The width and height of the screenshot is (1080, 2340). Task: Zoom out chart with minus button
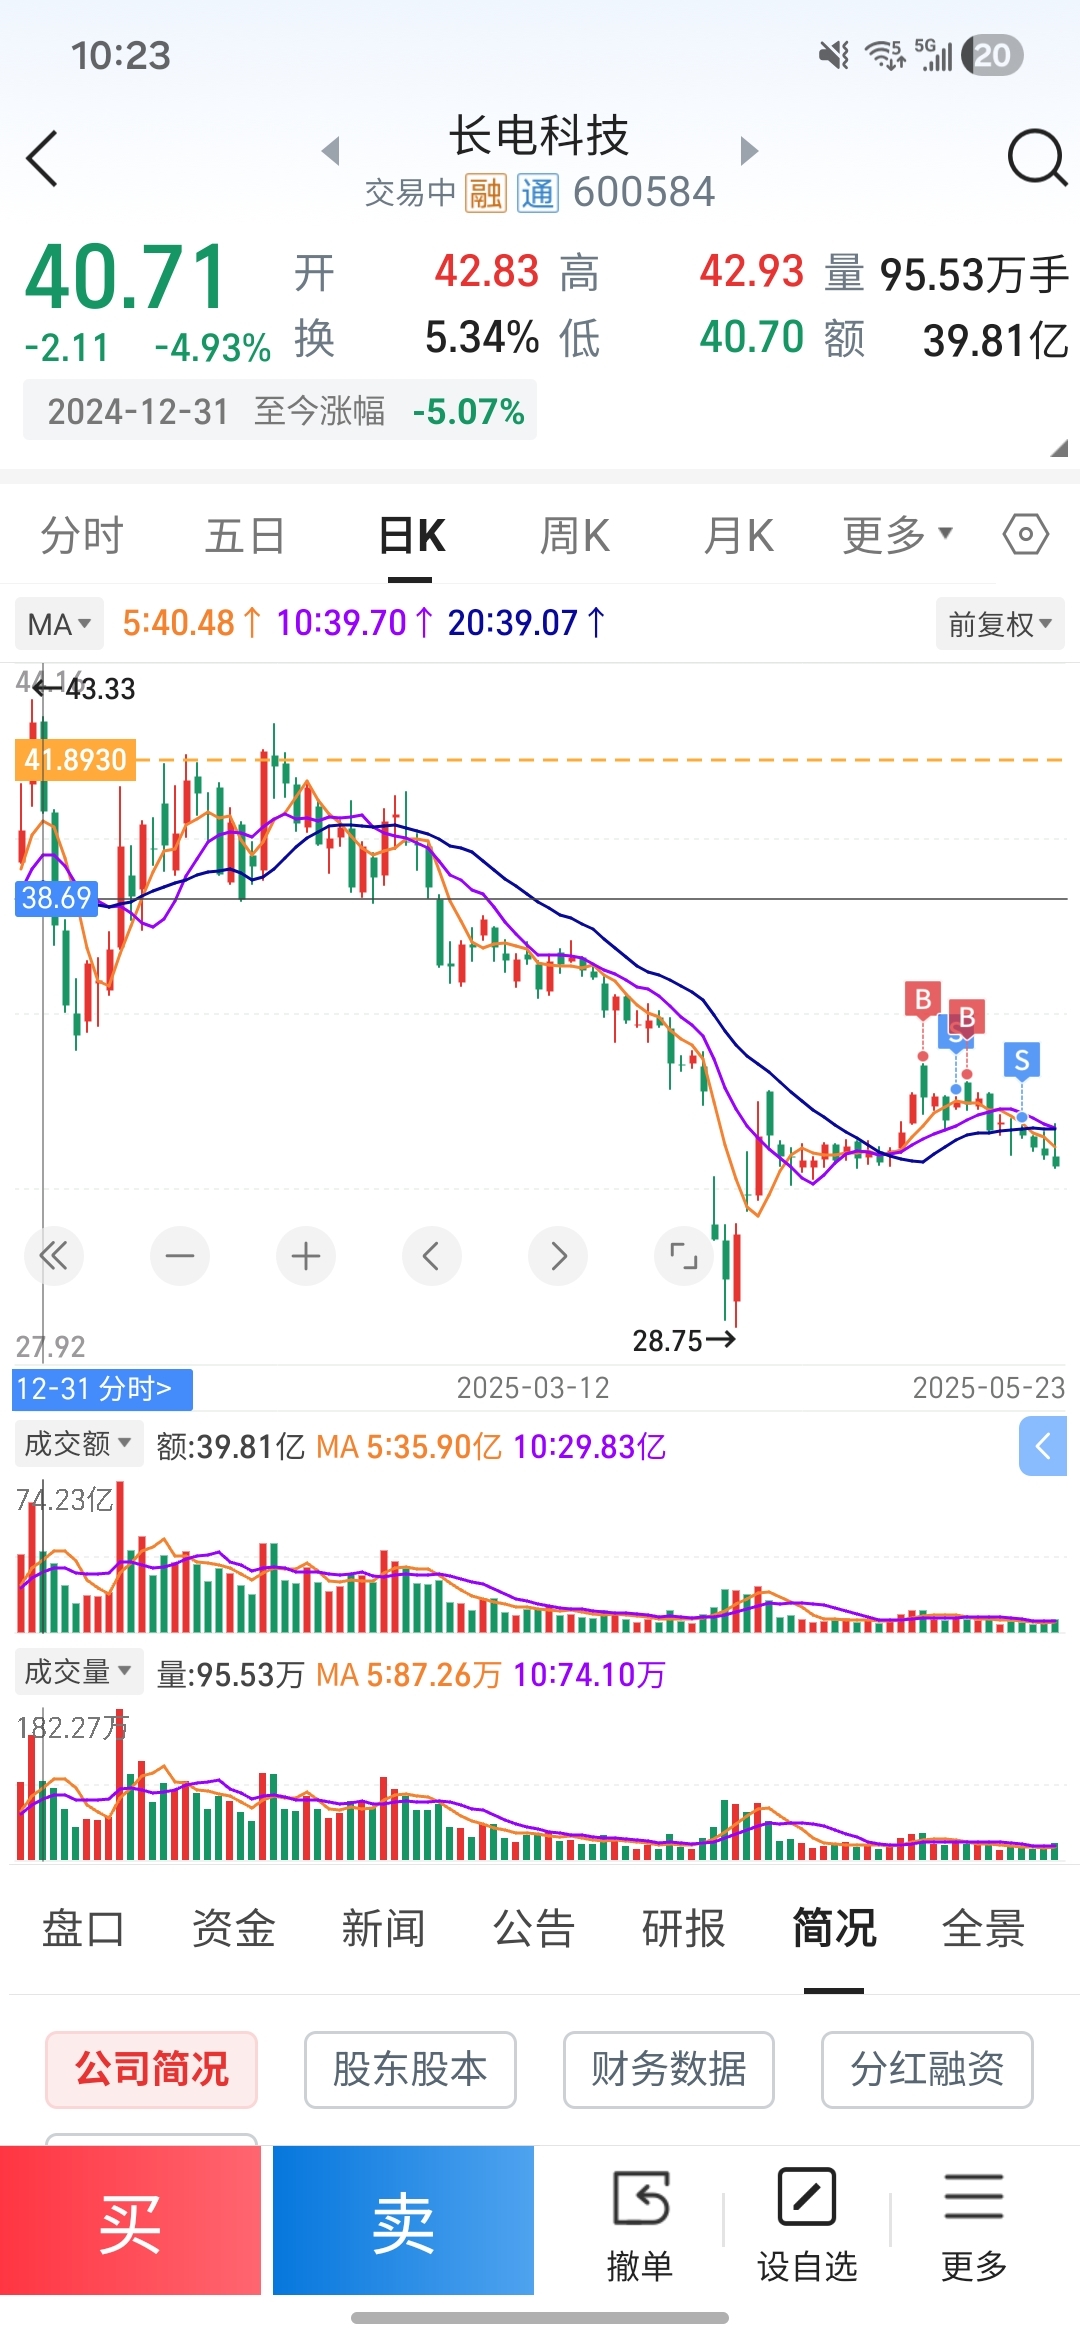(180, 1255)
